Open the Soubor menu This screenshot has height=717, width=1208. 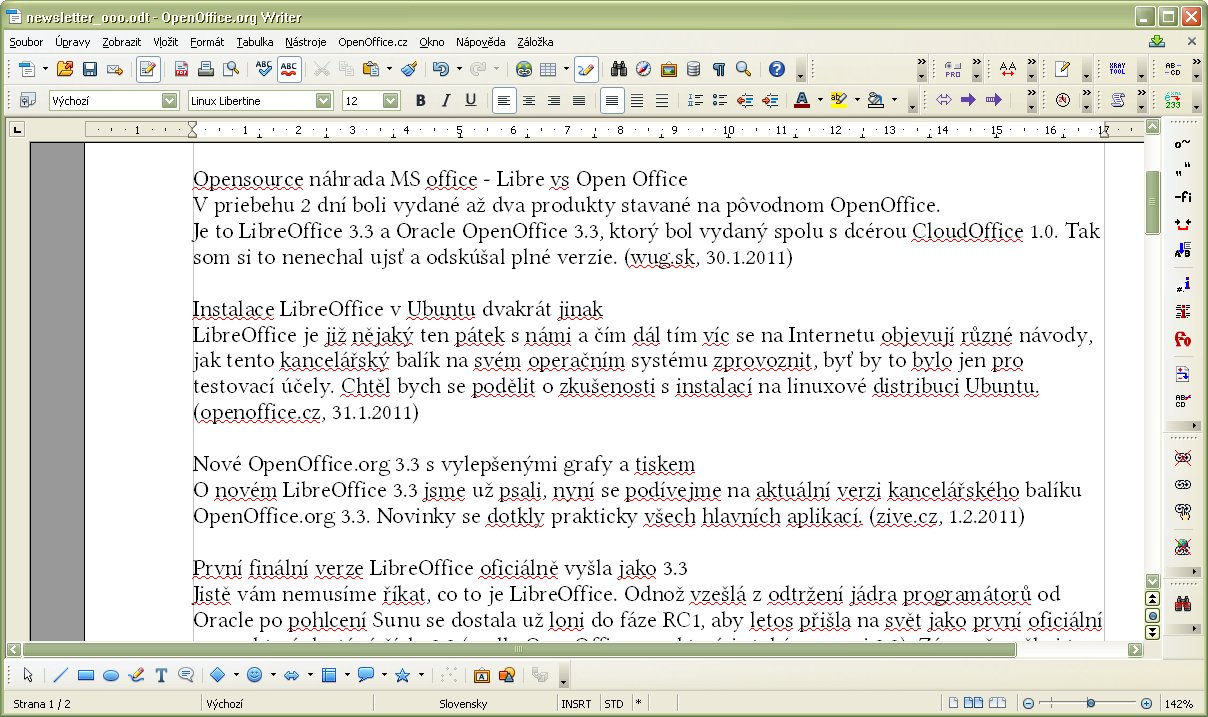[26, 42]
